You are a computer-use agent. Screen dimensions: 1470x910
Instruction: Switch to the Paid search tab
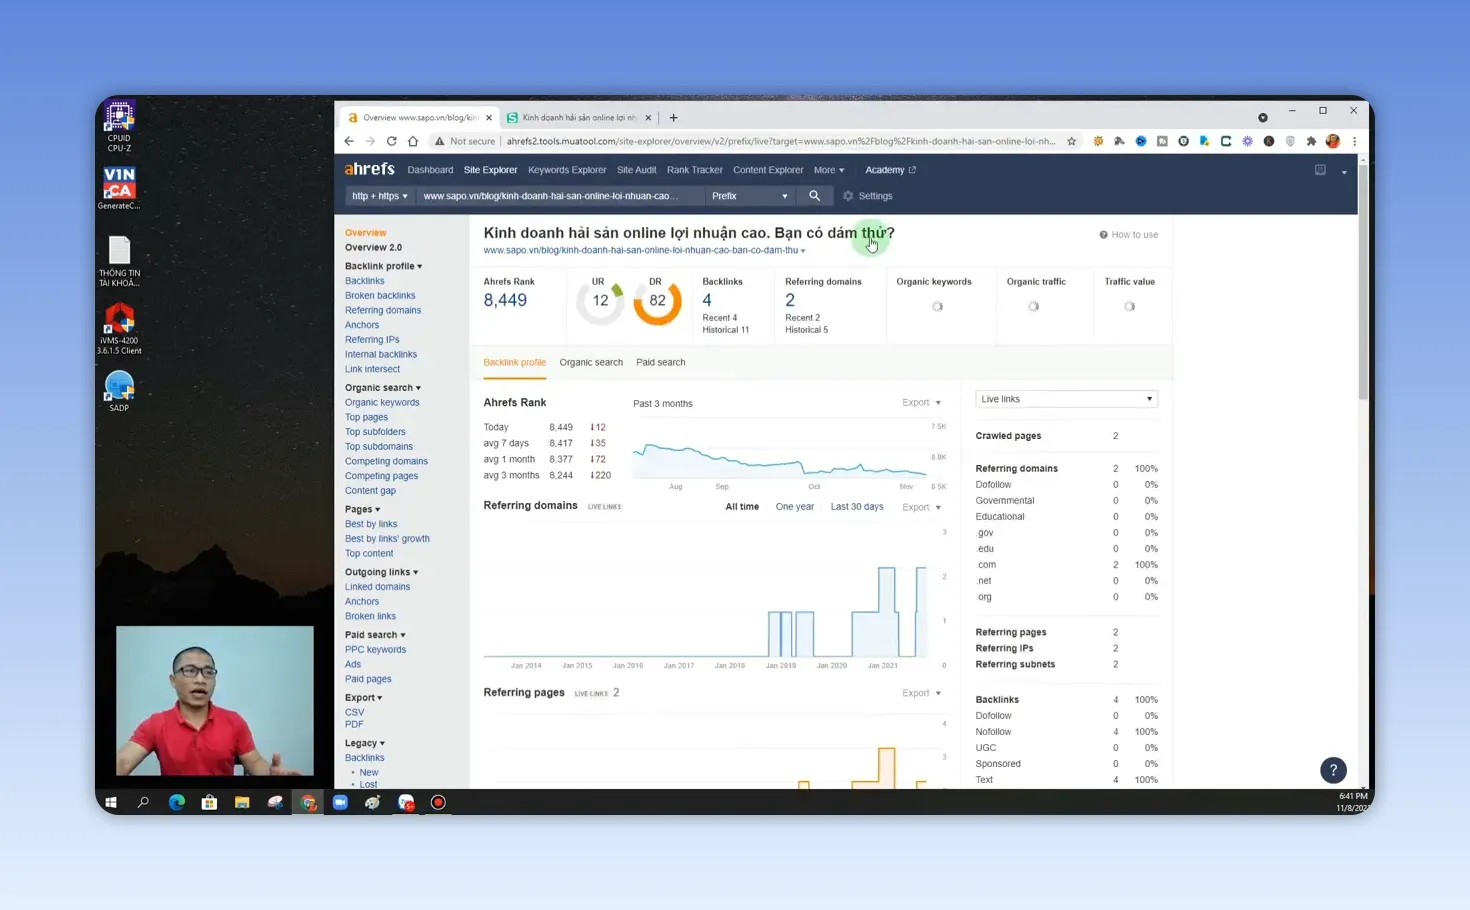660,362
